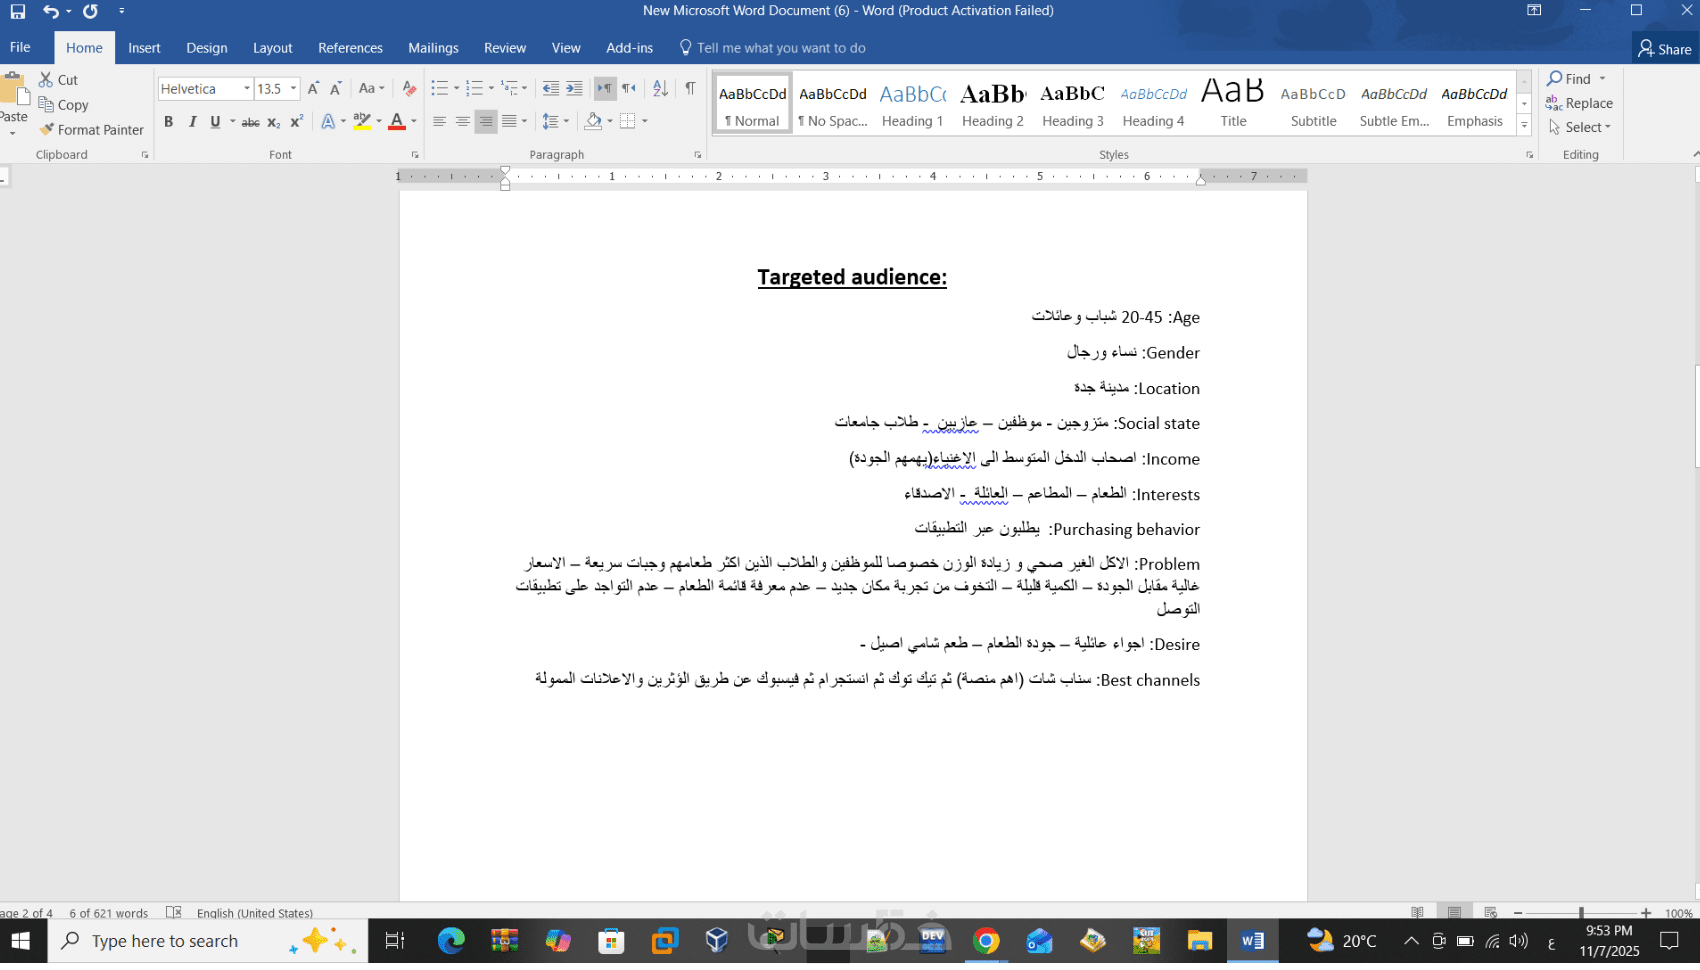1700x970 pixels.
Task: Click the zoom slider handle
Action: (x=1581, y=913)
